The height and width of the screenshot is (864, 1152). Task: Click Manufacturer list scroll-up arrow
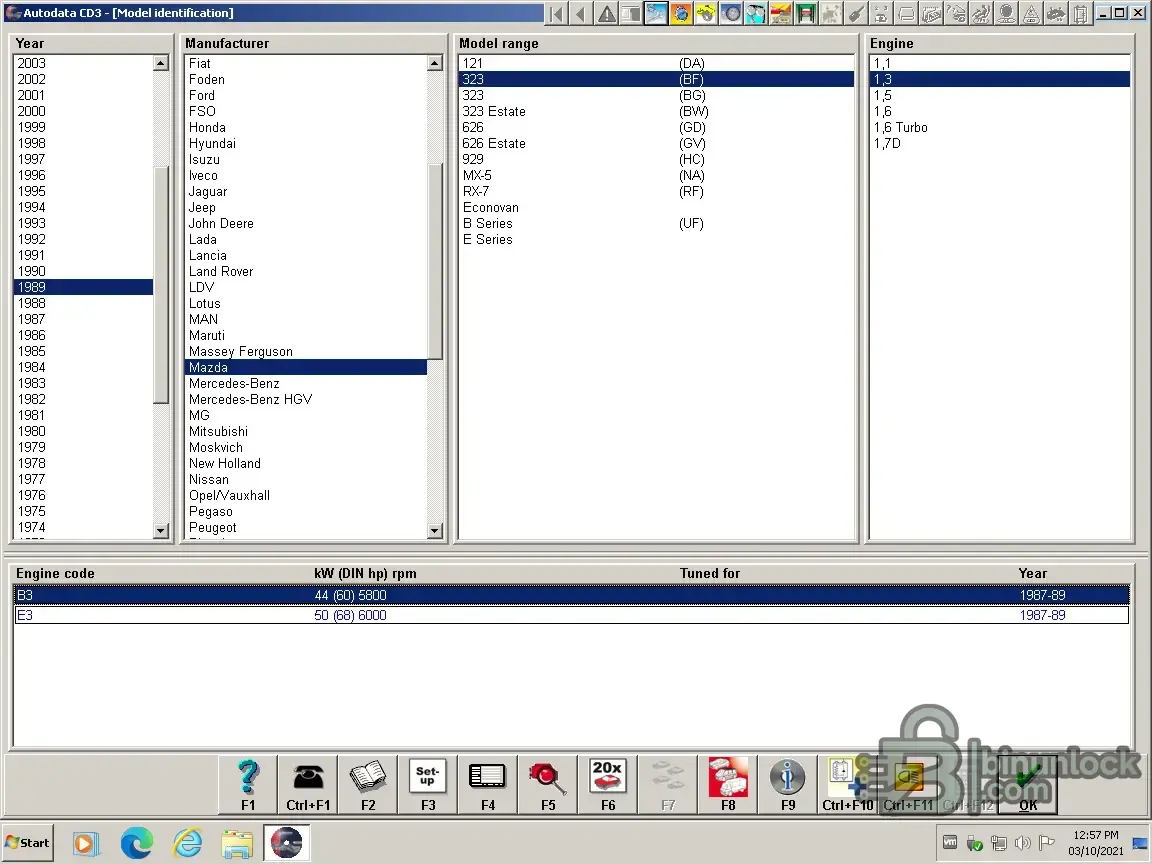435,63
